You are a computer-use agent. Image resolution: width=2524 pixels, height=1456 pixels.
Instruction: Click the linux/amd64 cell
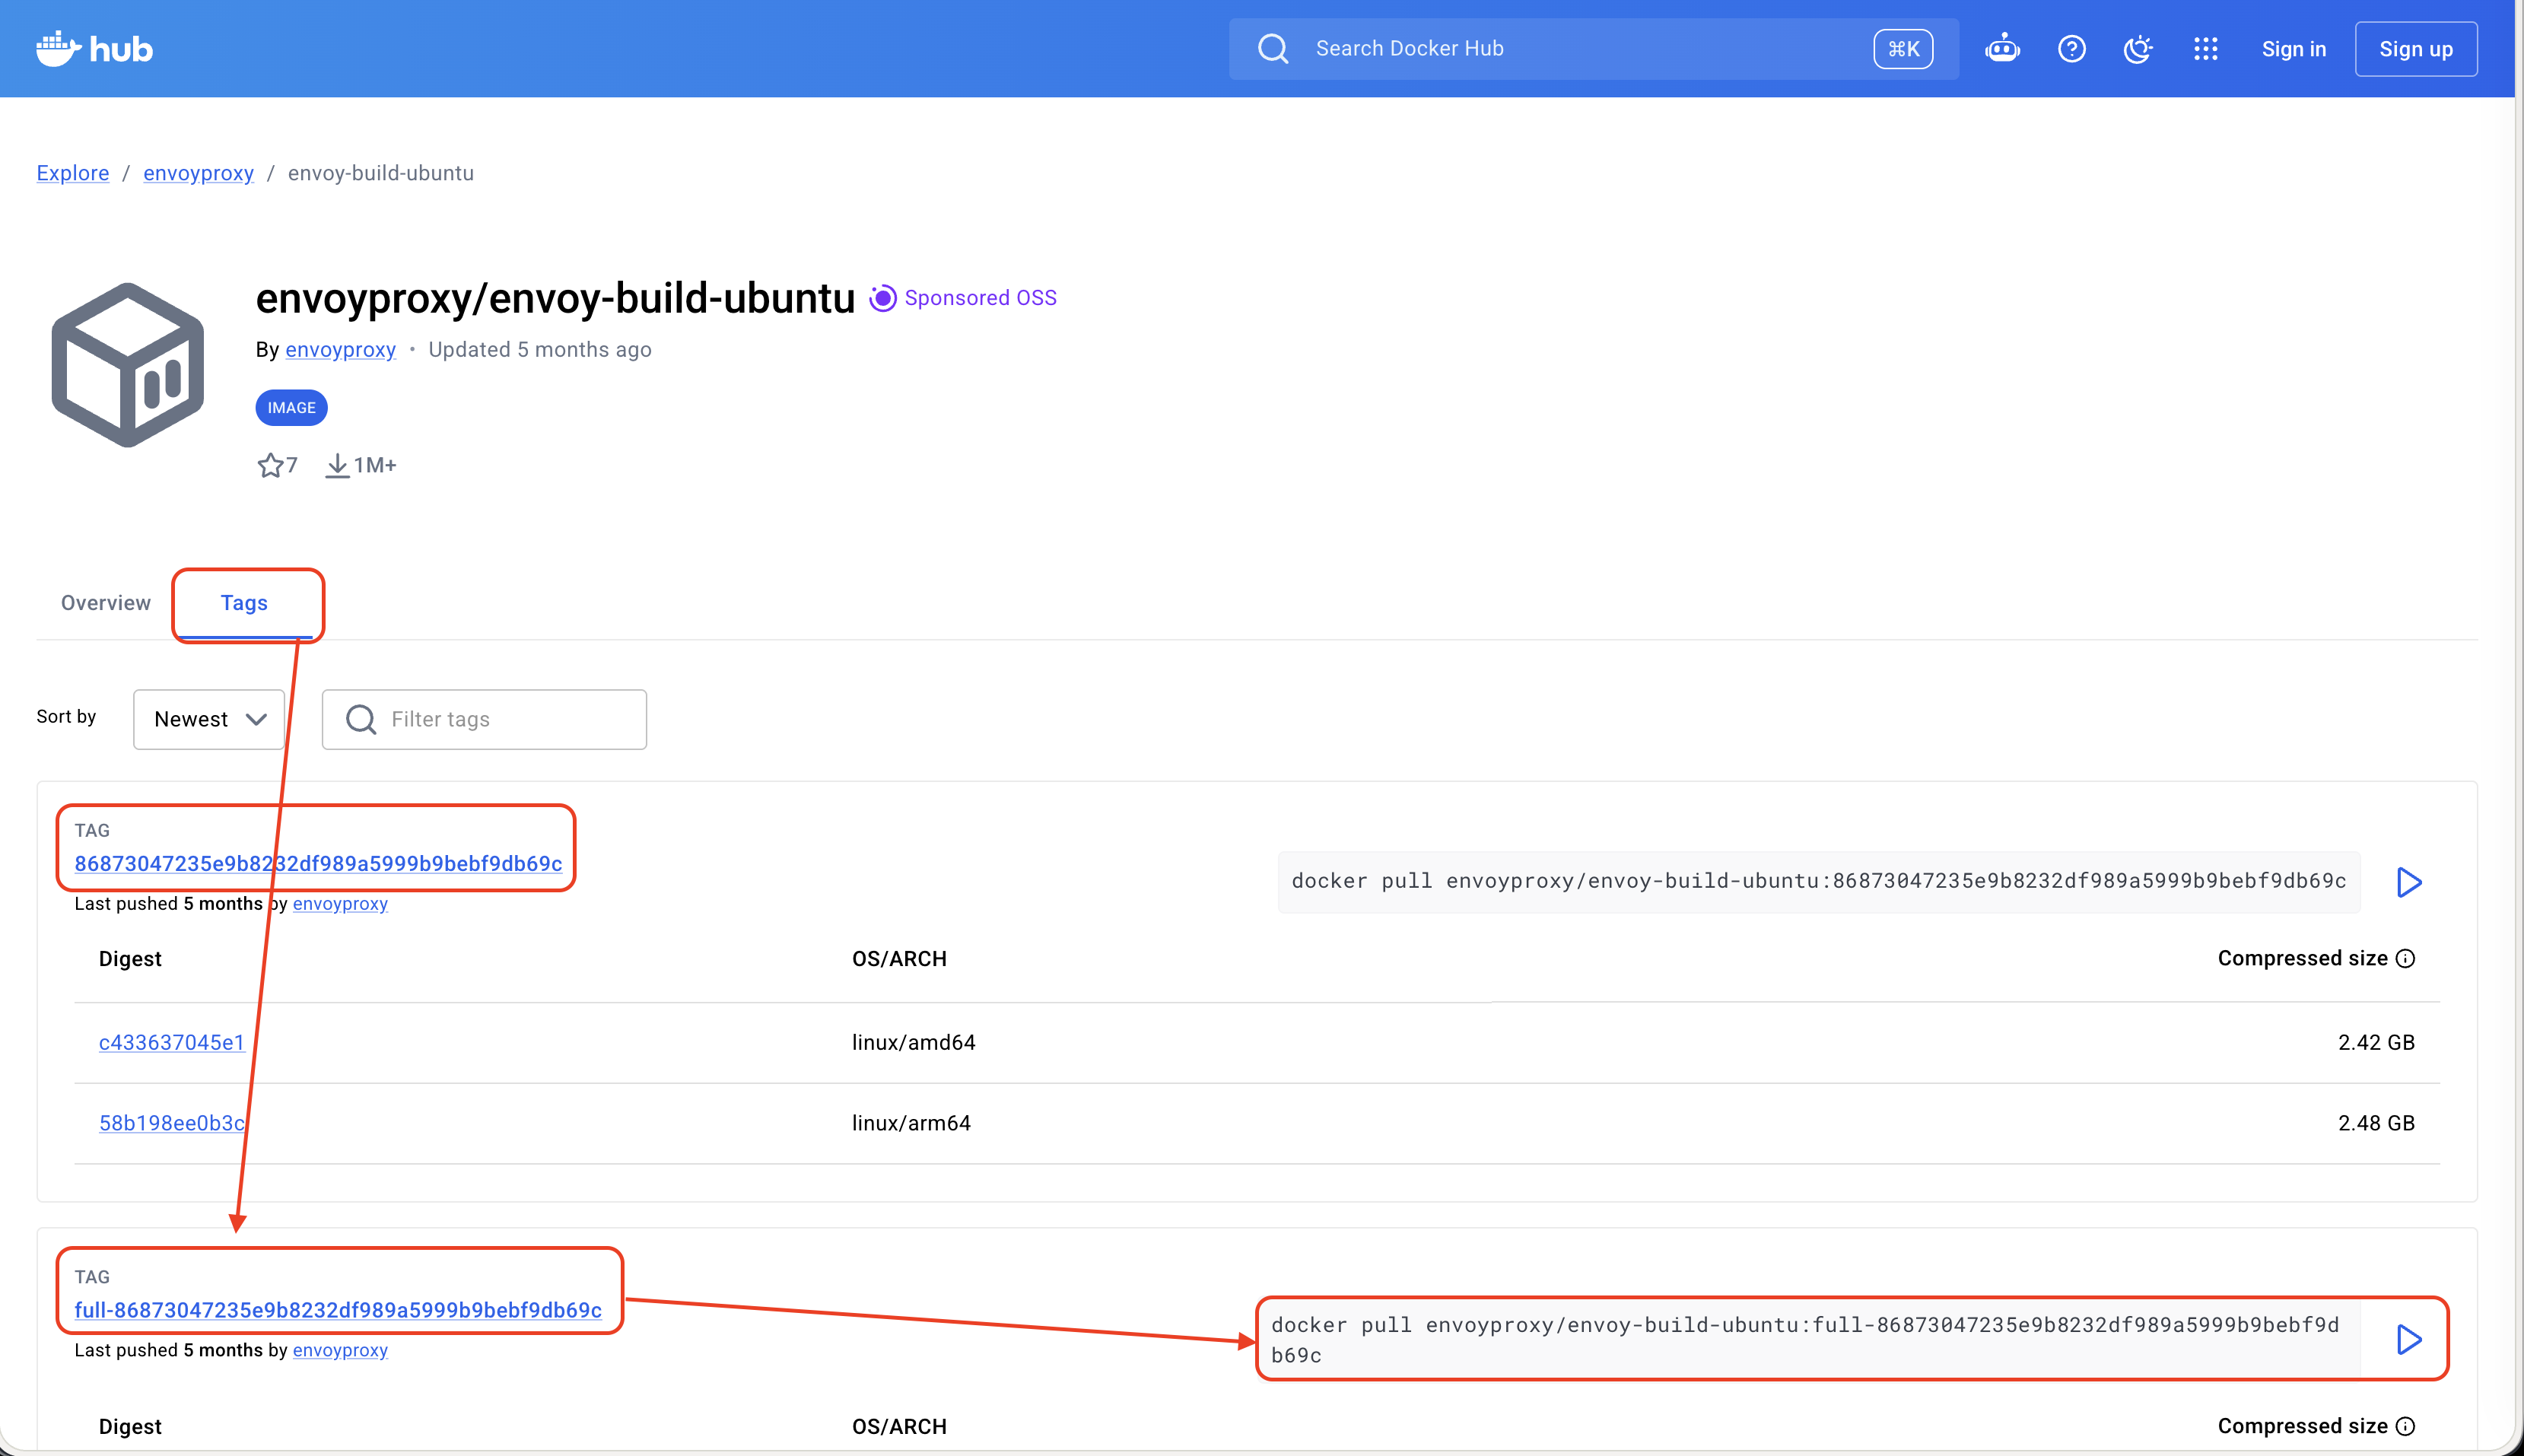(x=913, y=1042)
